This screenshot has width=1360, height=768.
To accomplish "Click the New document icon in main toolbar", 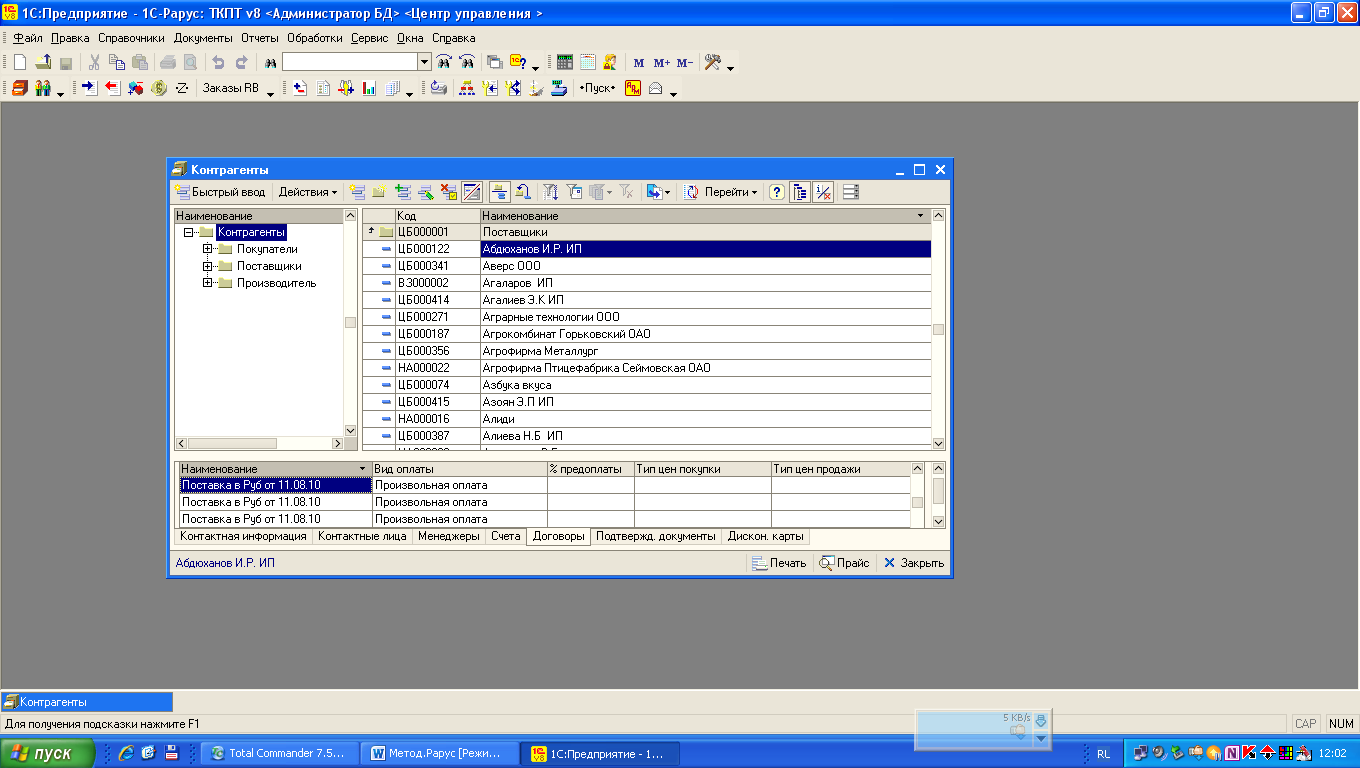I will (20, 62).
